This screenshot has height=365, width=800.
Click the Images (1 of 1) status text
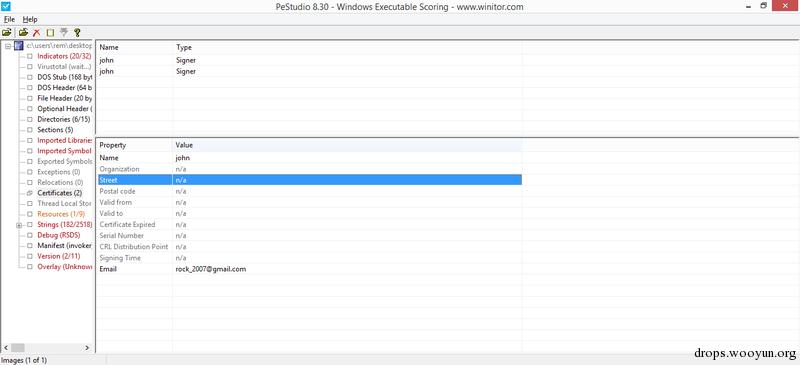[x=24, y=360]
